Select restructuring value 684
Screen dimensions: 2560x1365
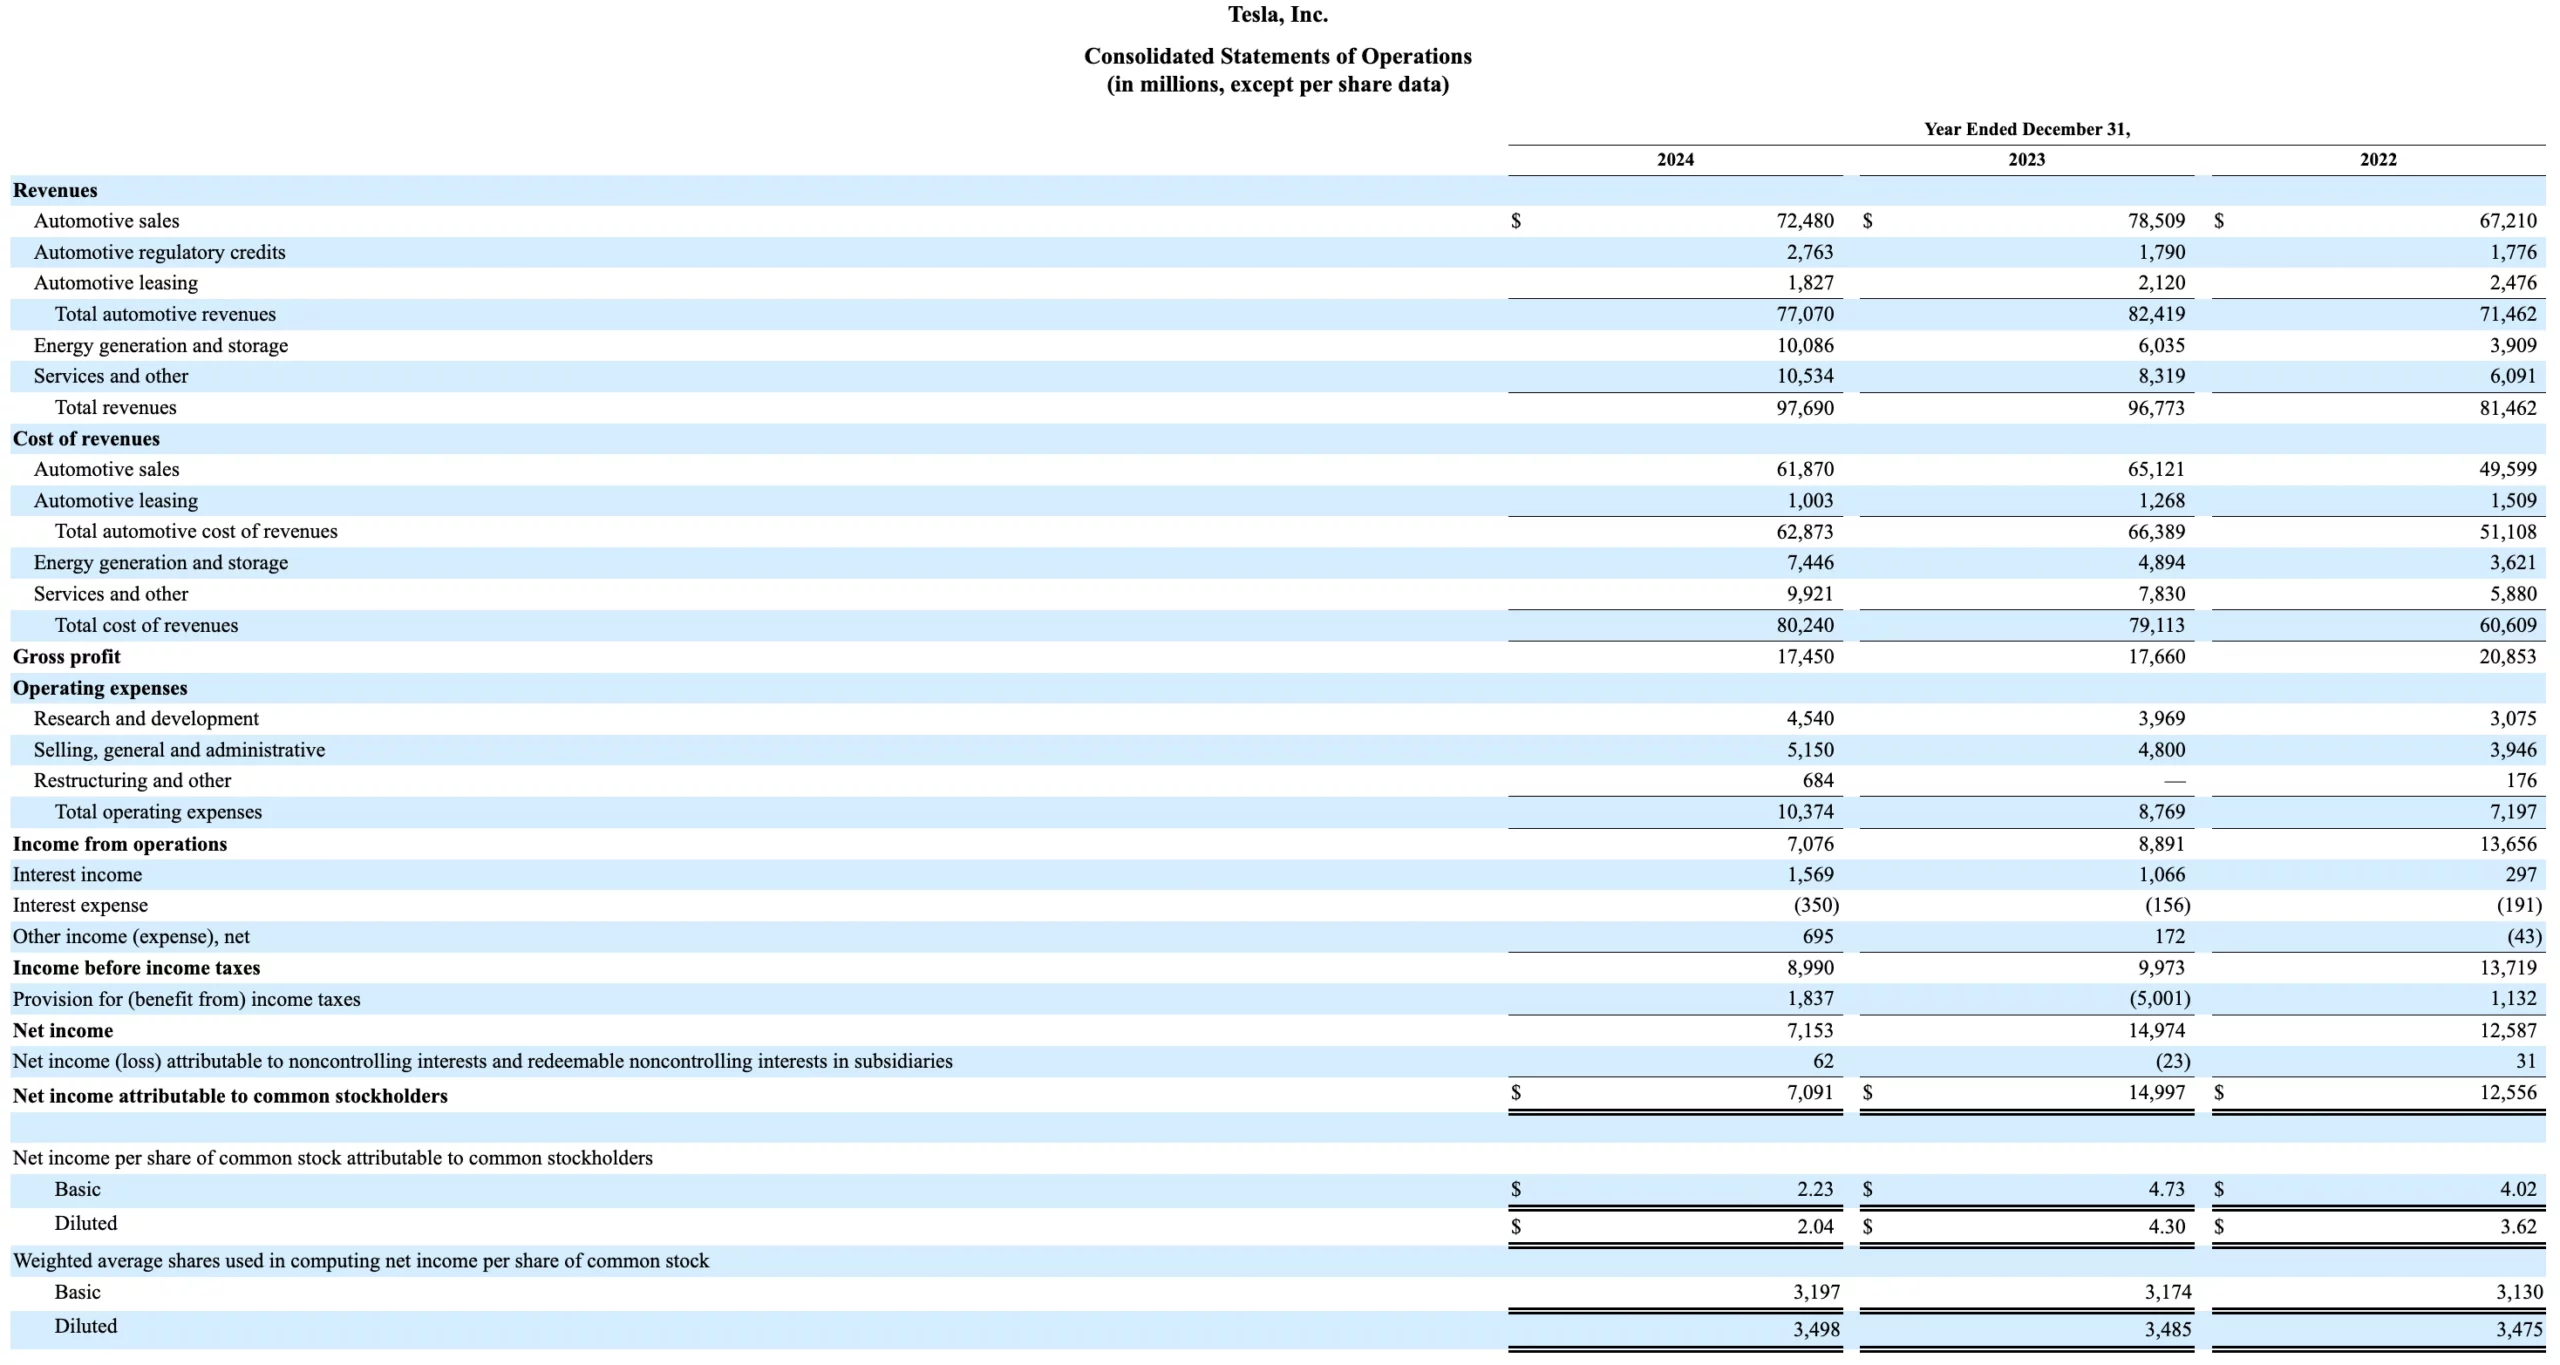1818,780
